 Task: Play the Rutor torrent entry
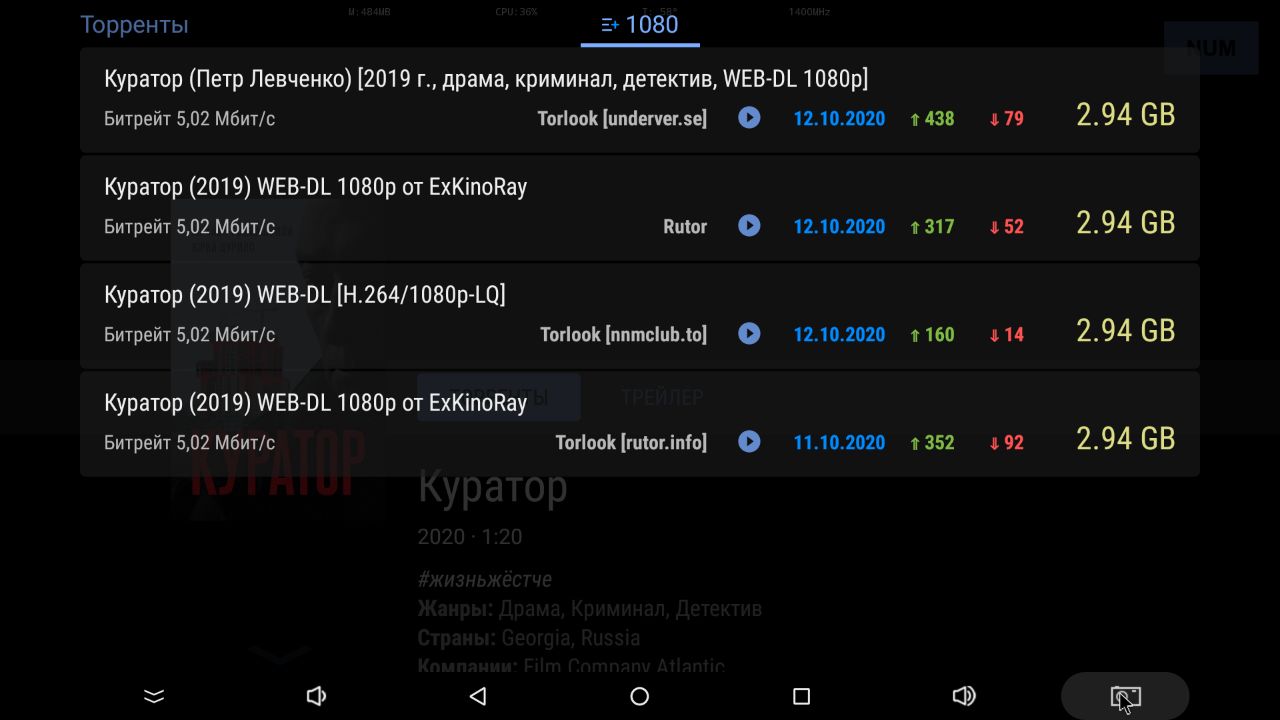coord(749,226)
